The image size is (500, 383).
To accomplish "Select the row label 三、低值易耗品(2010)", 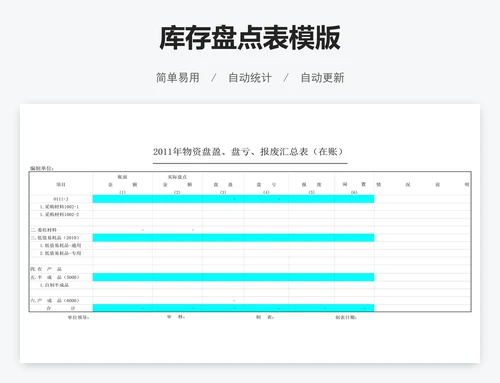I will point(55,238).
